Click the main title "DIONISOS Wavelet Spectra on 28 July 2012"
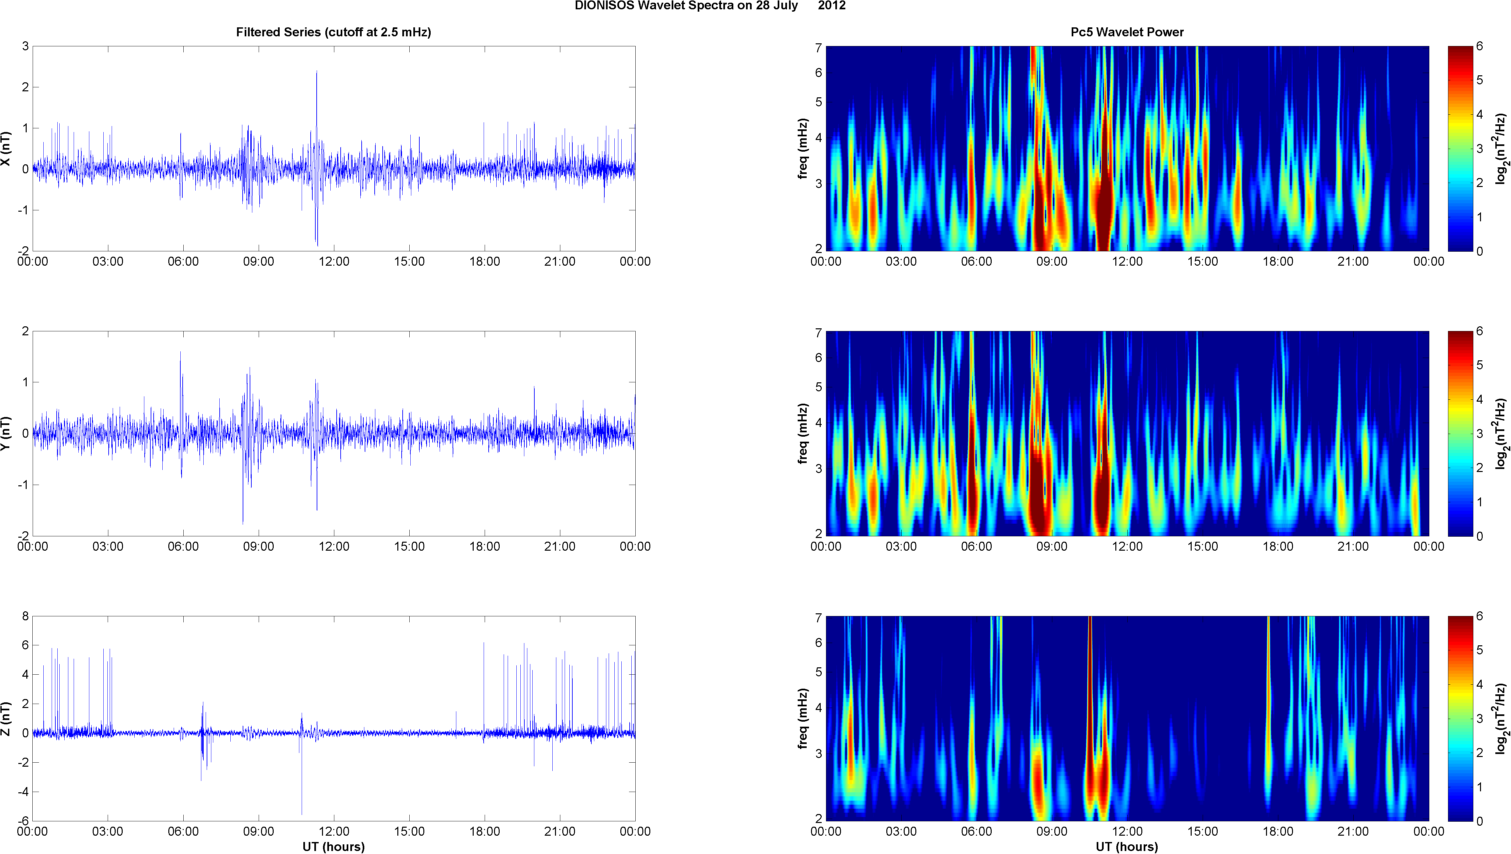Screen dimensions: 1511x854 click(x=710, y=5)
